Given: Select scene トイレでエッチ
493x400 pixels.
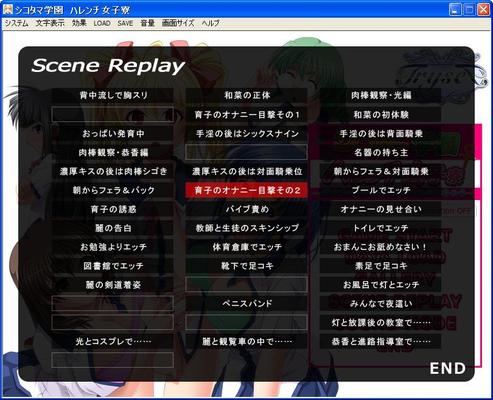Looking at the screenshot, I should (381, 228).
